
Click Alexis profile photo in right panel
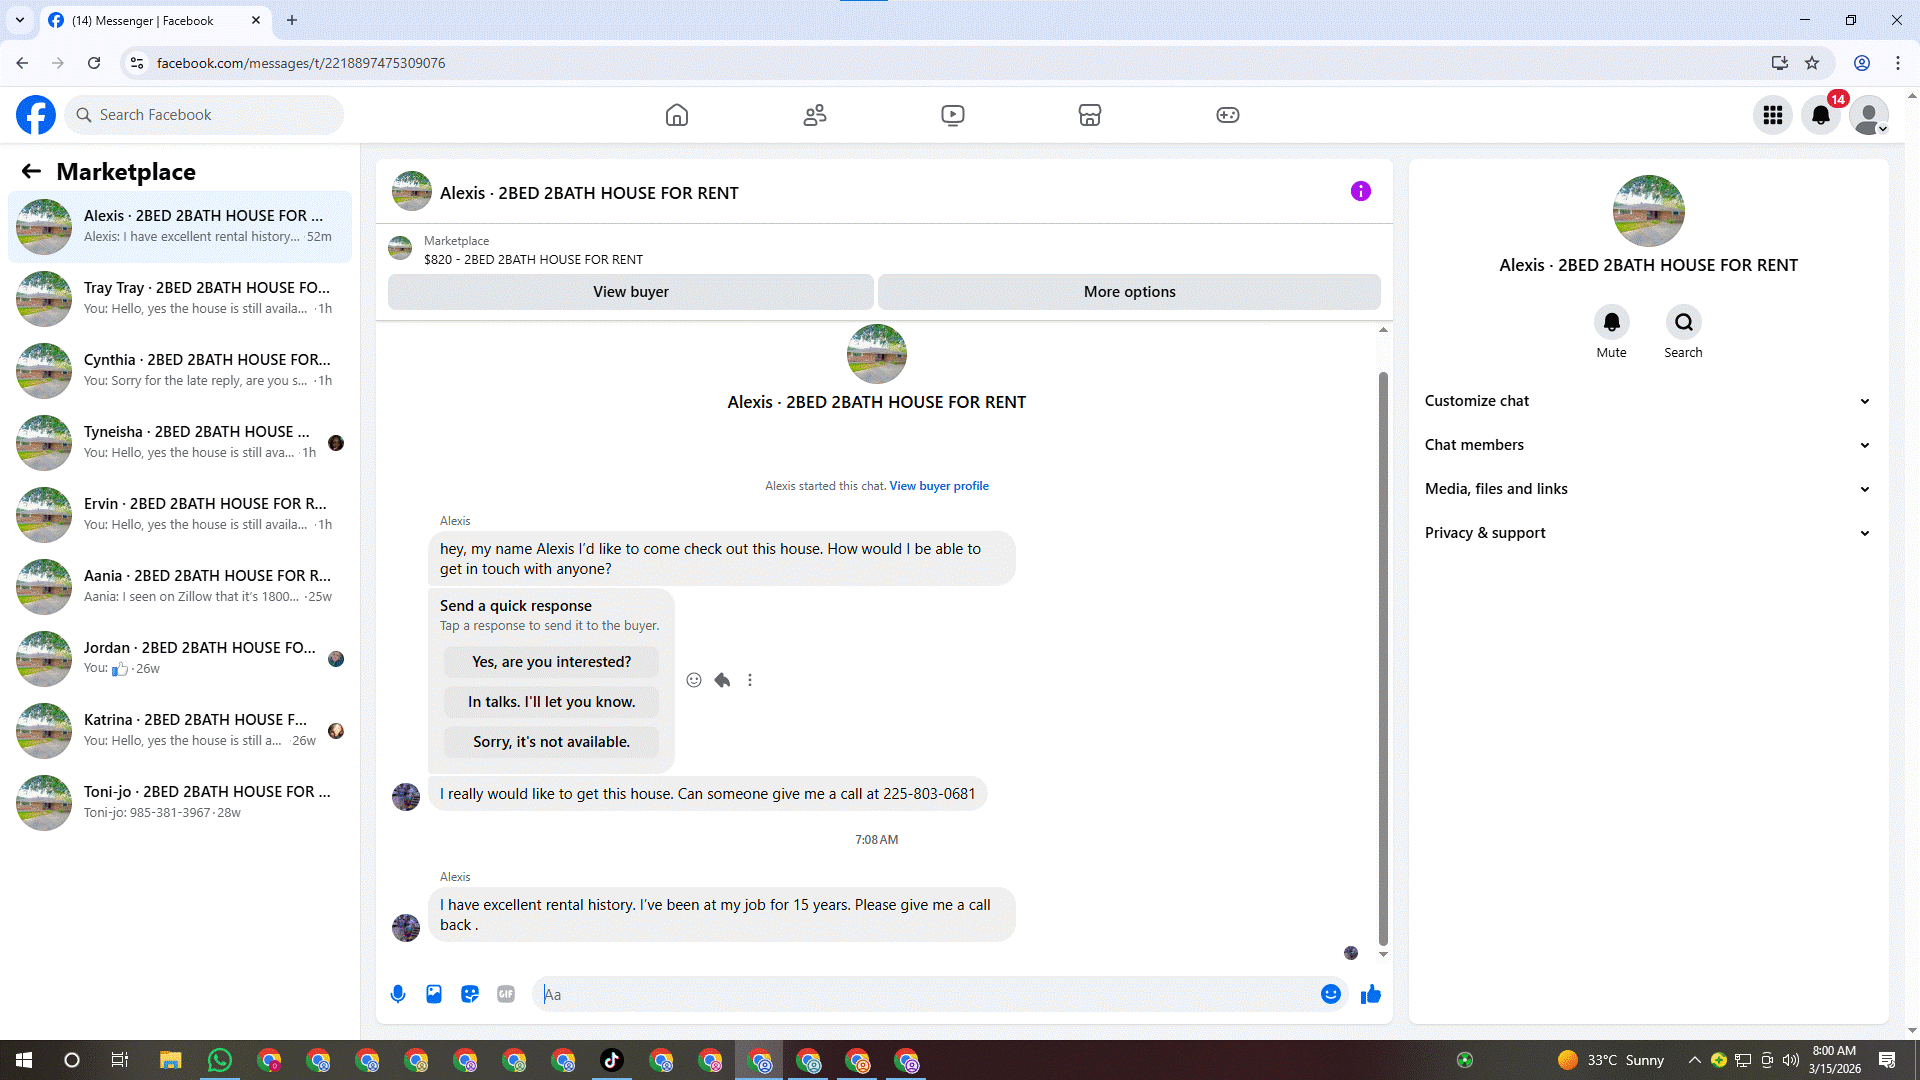1649,211
